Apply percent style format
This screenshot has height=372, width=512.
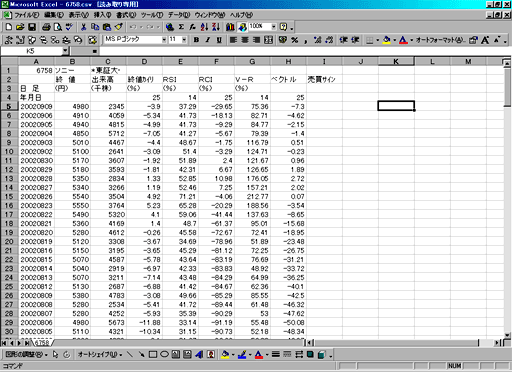[x=295, y=40]
